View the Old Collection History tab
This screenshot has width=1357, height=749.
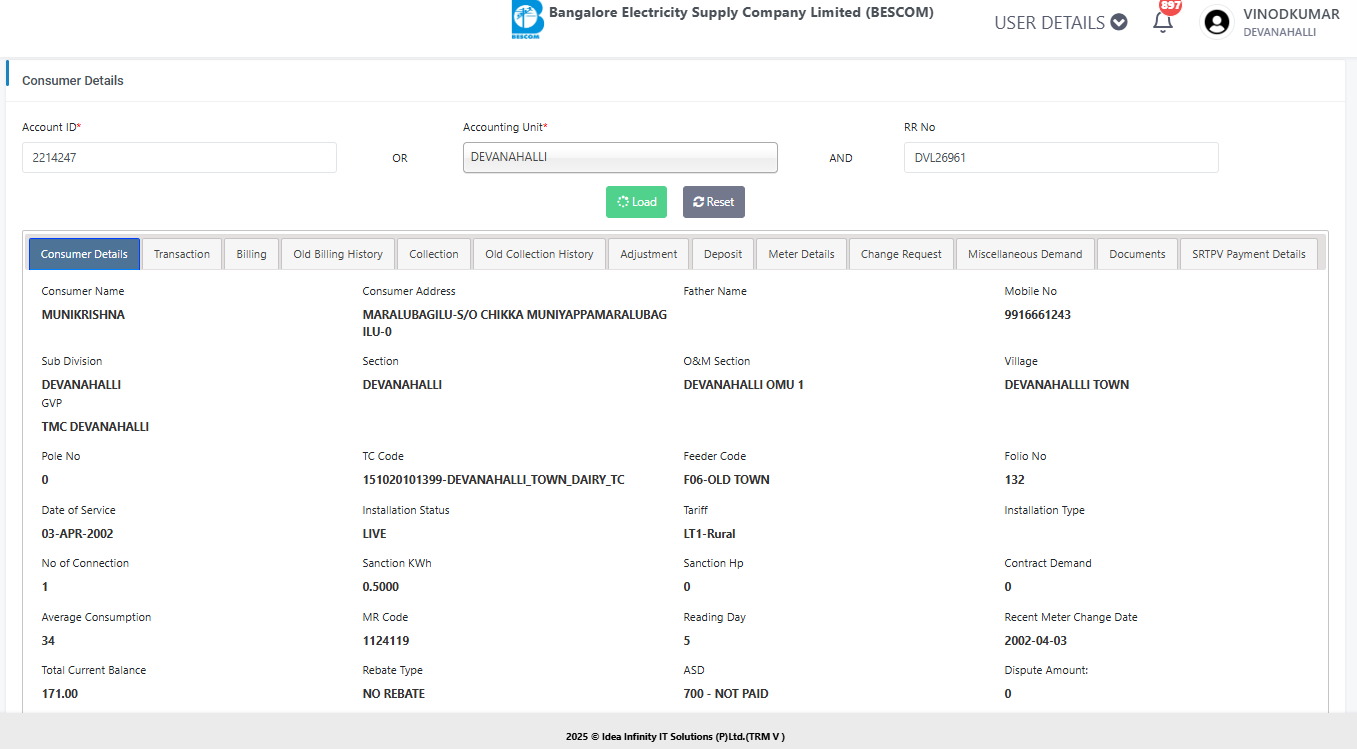pos(539,254)
